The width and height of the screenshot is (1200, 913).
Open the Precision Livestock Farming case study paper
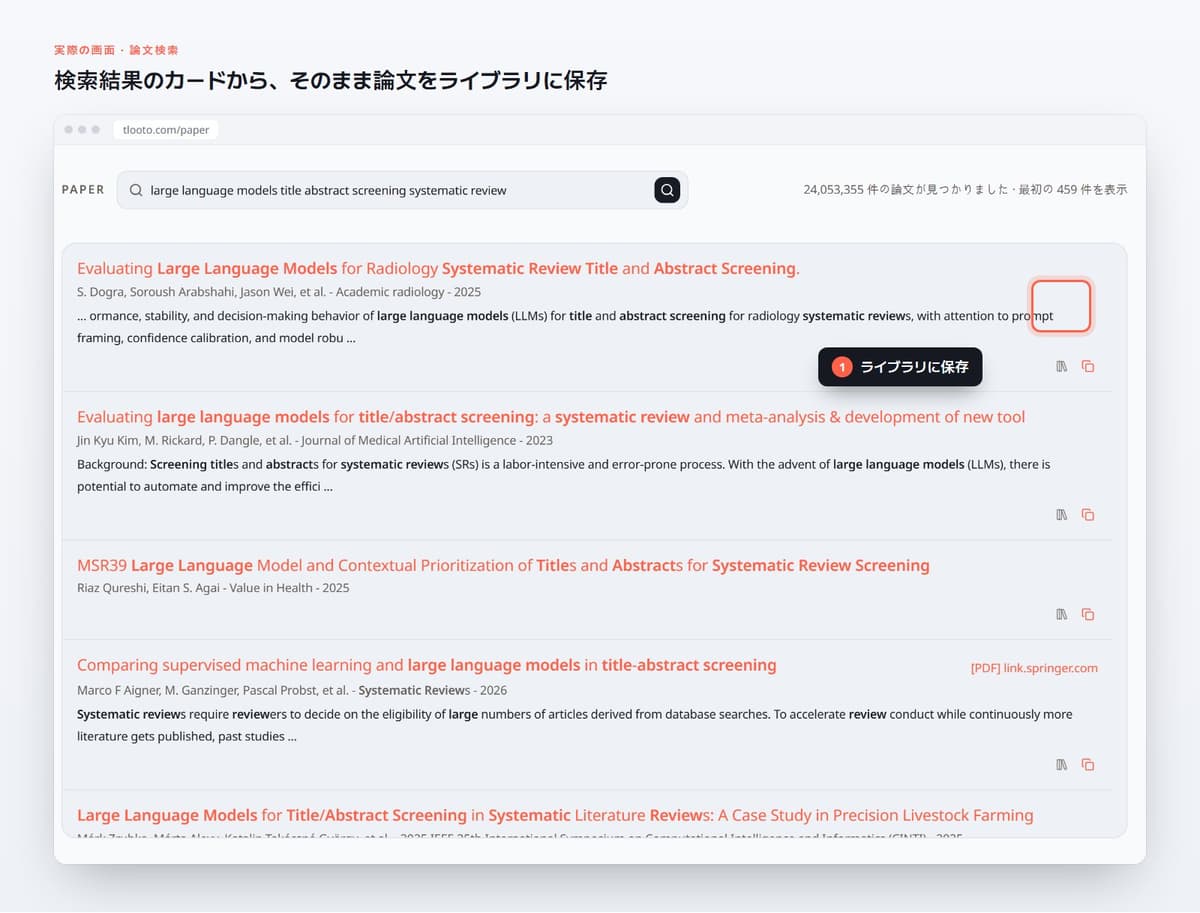(555, 816)
